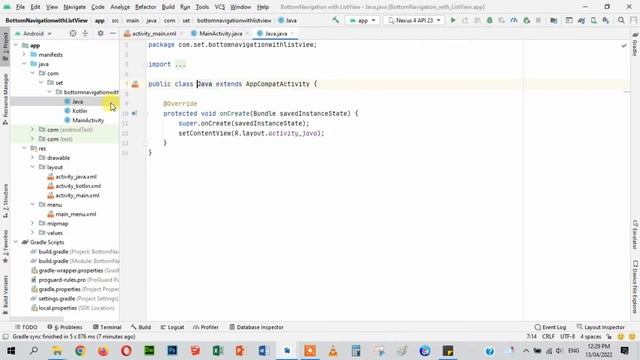640x360 pixels.
Task: Click the CRLF line separator in status bar
Action: [548, 337]
